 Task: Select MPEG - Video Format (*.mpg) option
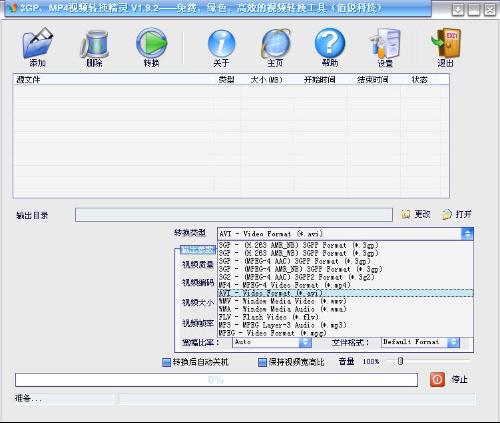point(345,333)
